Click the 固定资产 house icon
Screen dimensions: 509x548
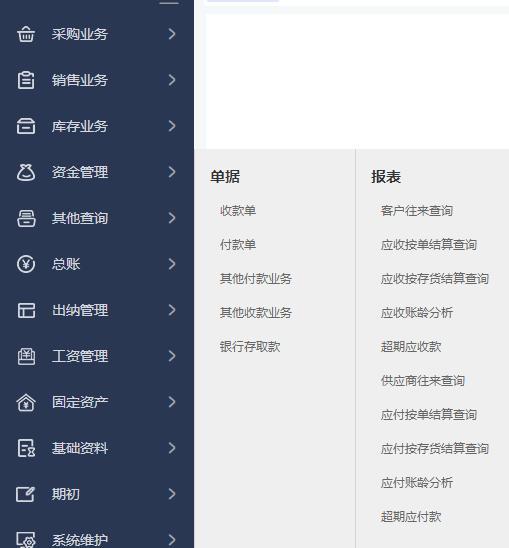(x=26, y=402)
